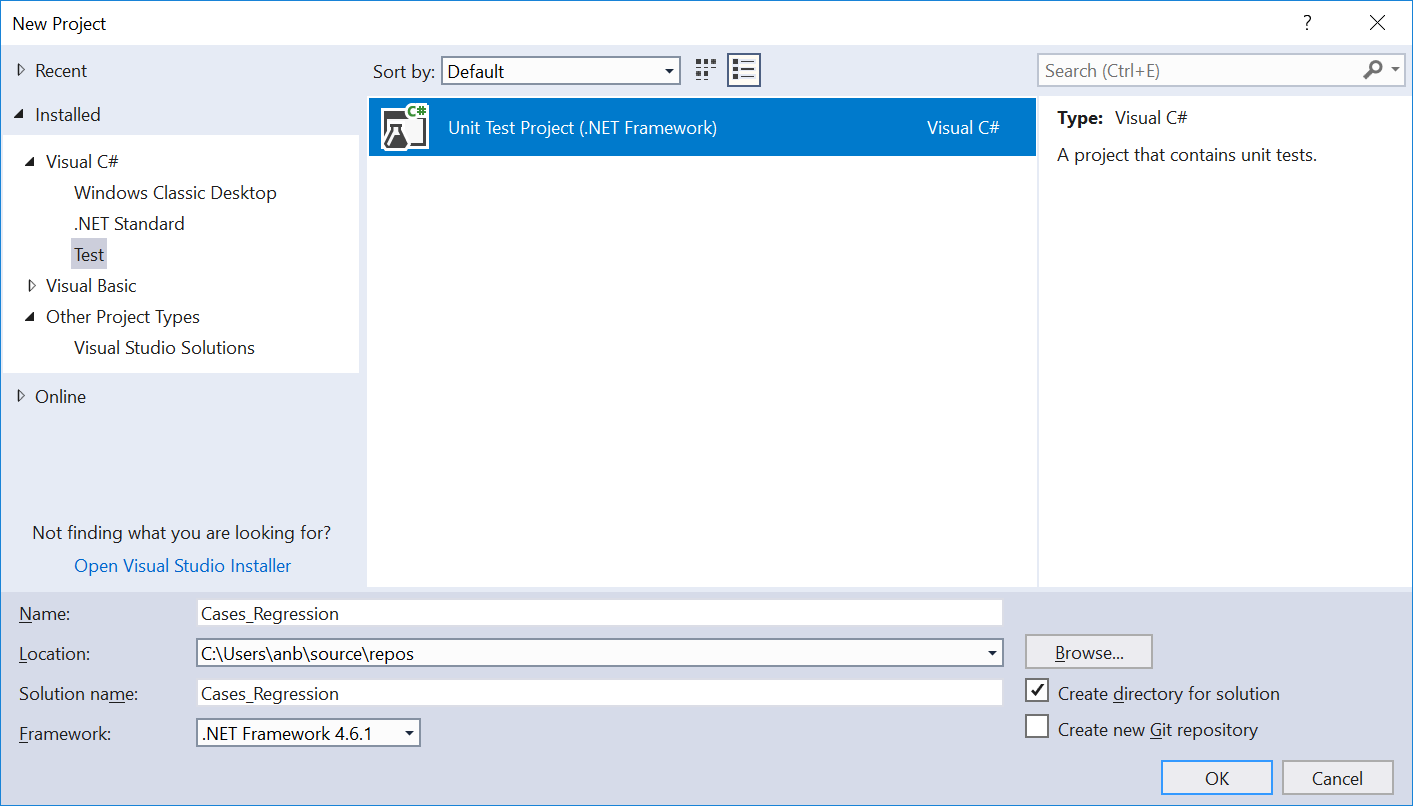1413x806 pixels.
Task: Switch to medium icons list view
Action: pos(743,70)
